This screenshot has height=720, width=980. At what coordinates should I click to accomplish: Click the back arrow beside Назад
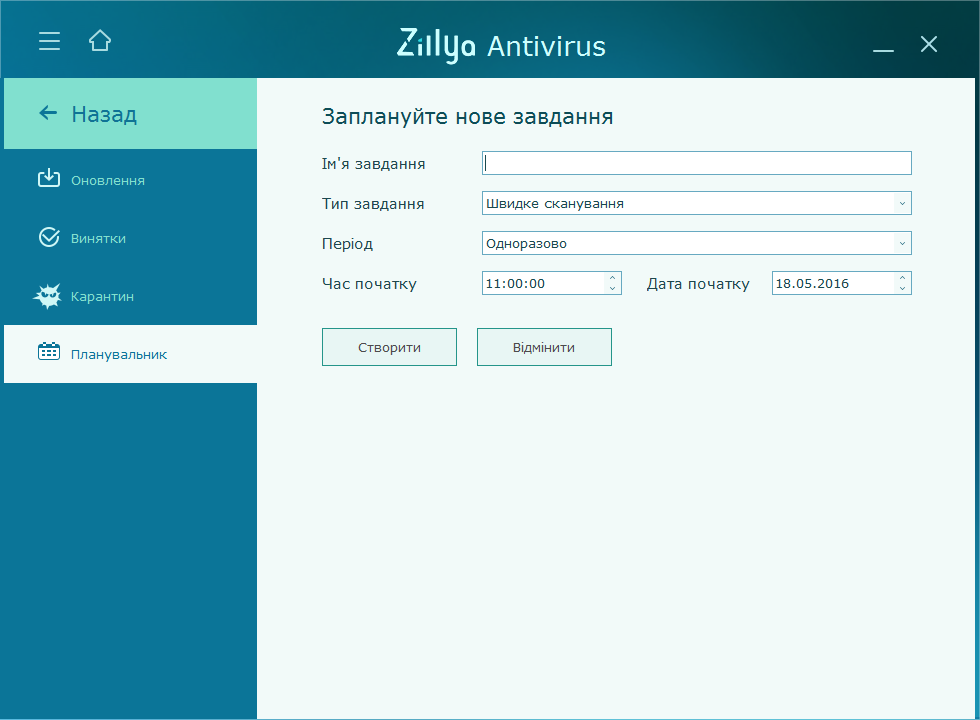coord(47,113)
